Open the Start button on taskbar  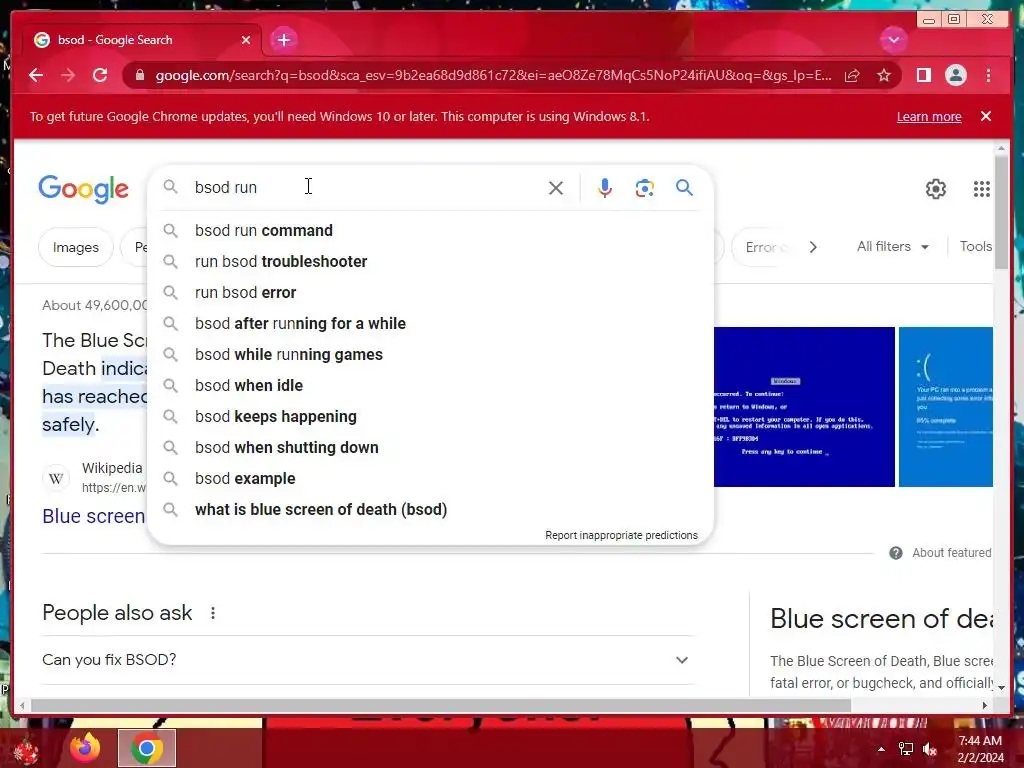coord(26,750)
